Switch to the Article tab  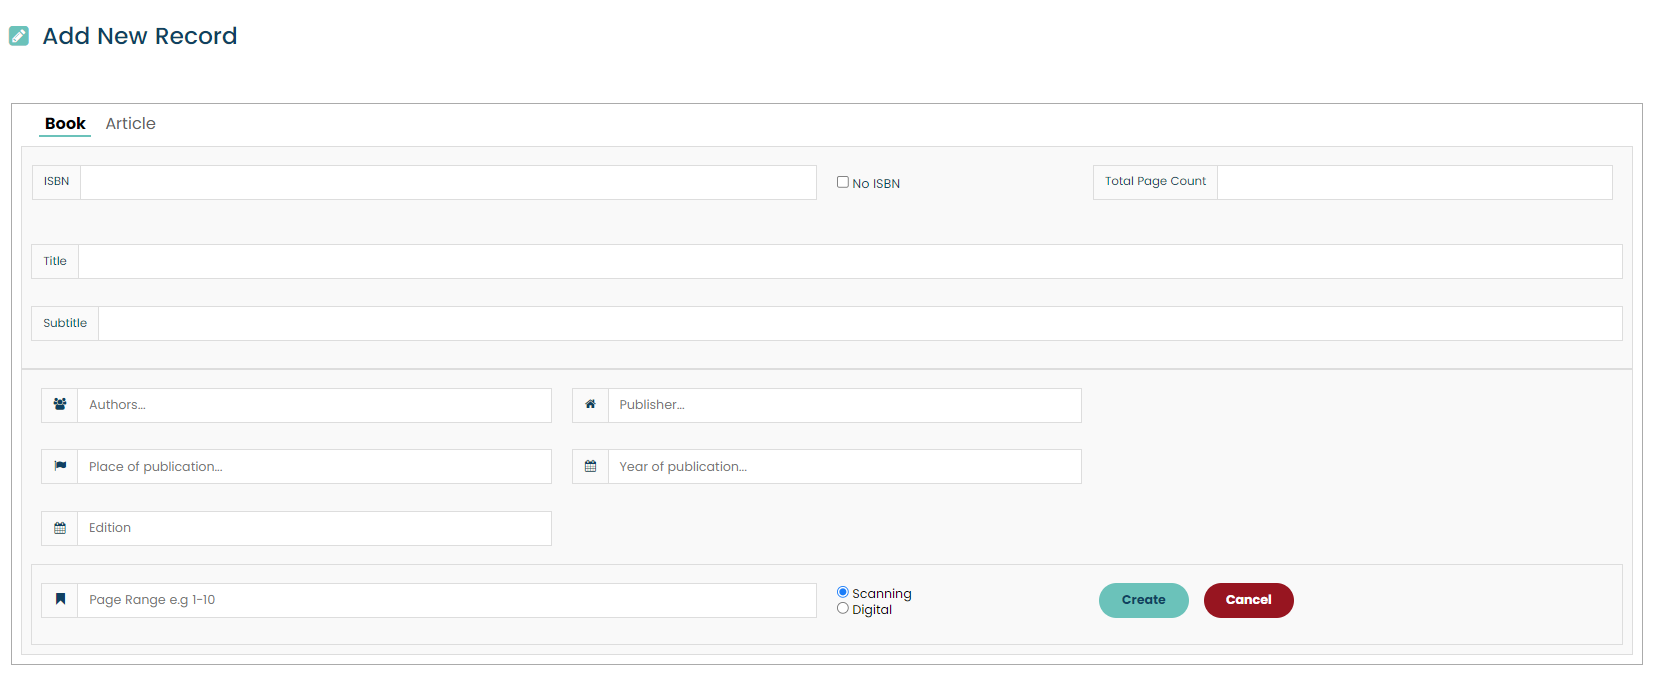click(x=130, y=124)
